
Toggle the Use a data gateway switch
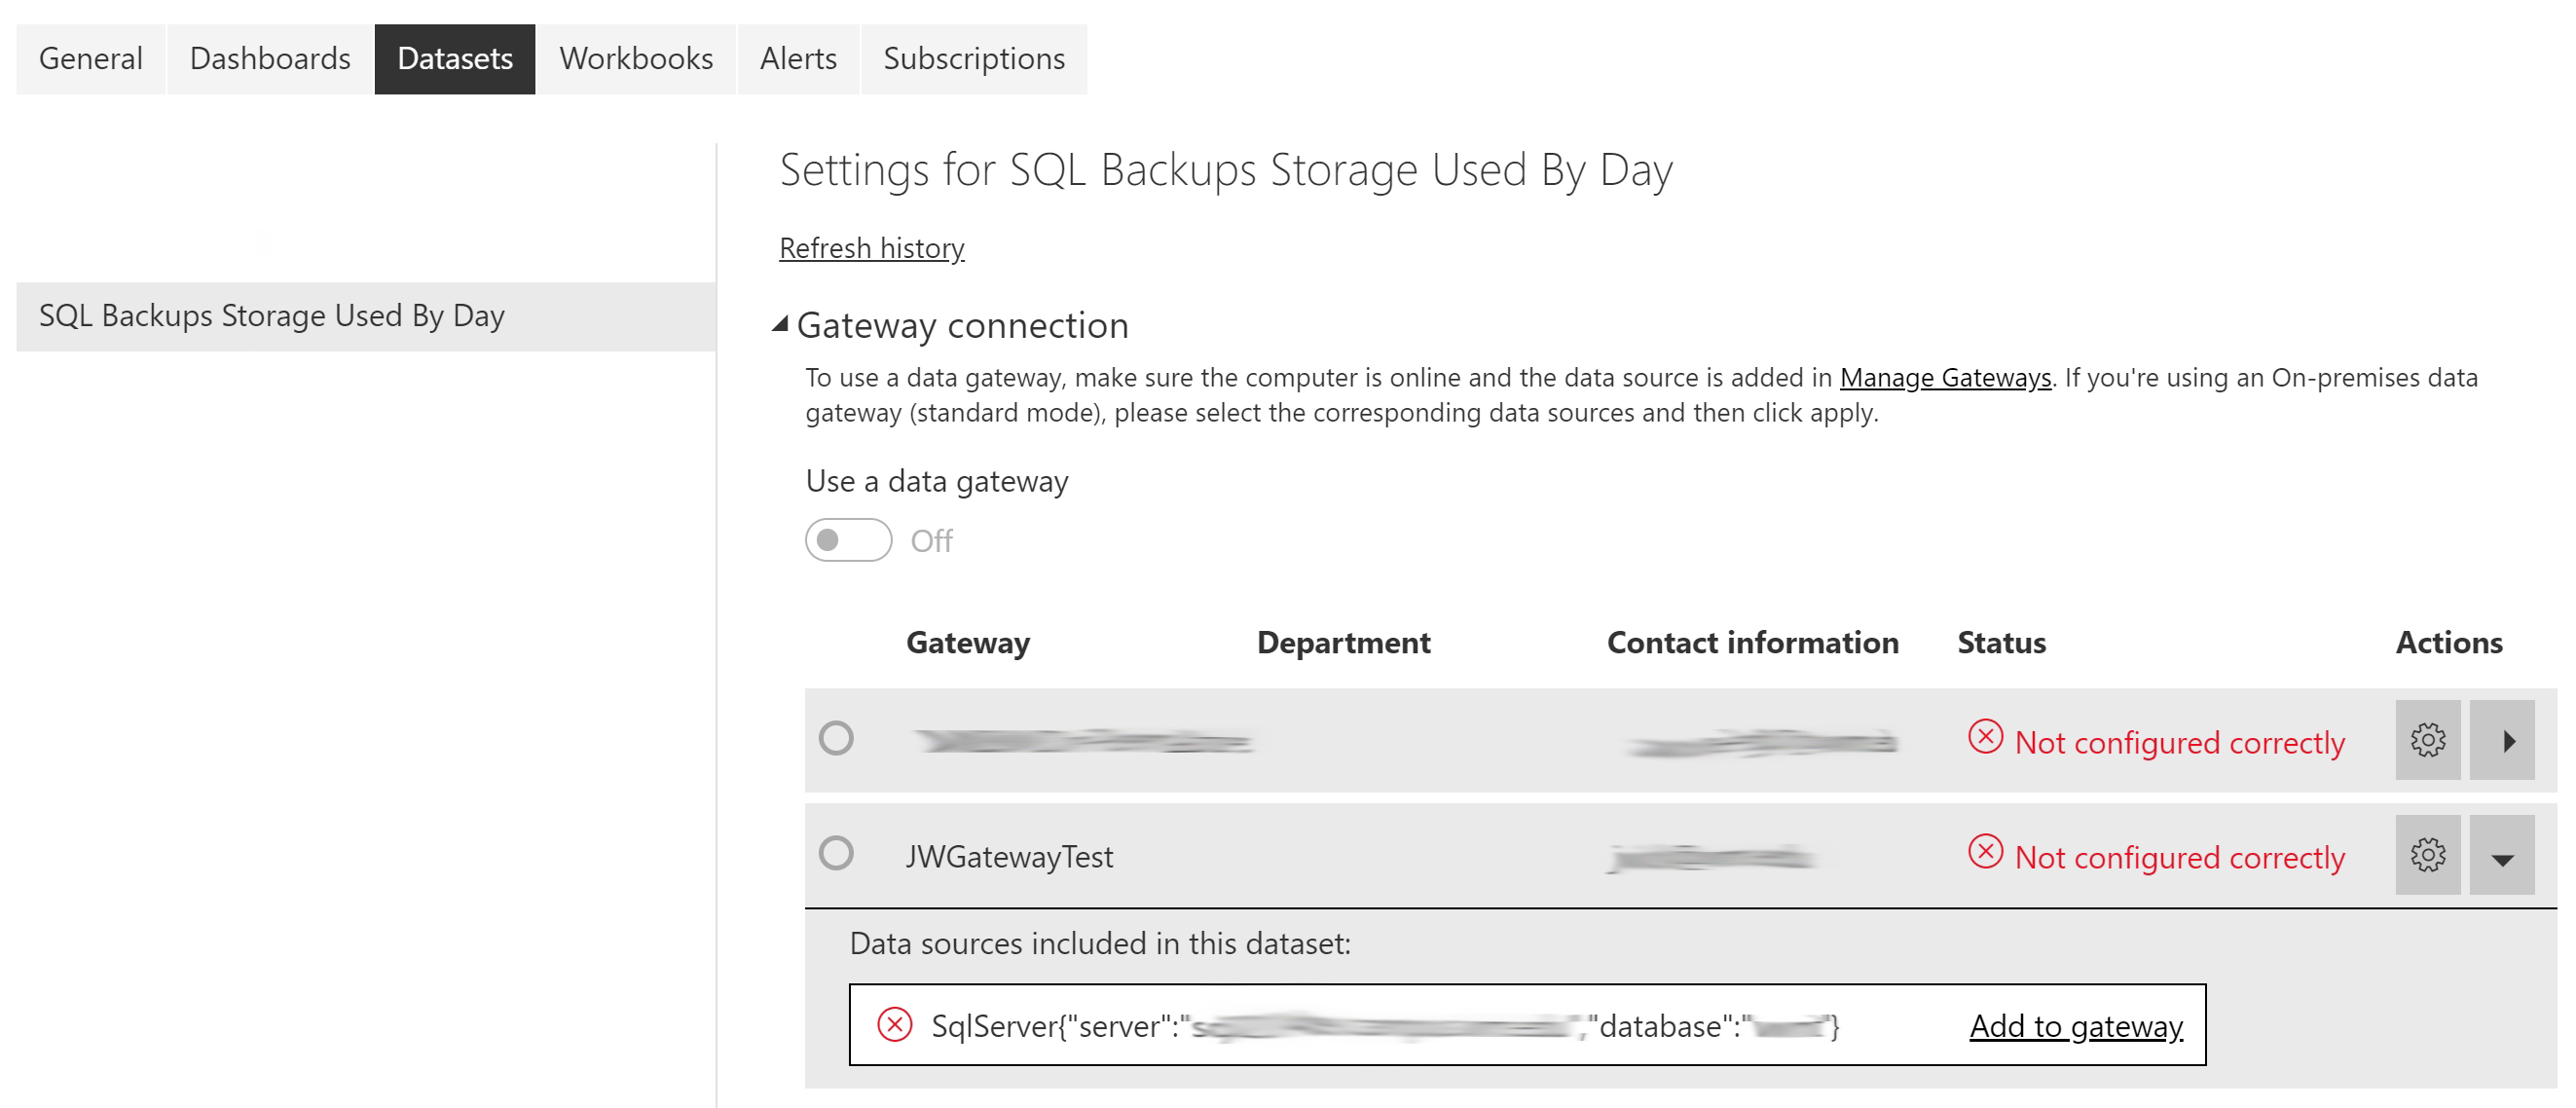[x=848, y=540]
